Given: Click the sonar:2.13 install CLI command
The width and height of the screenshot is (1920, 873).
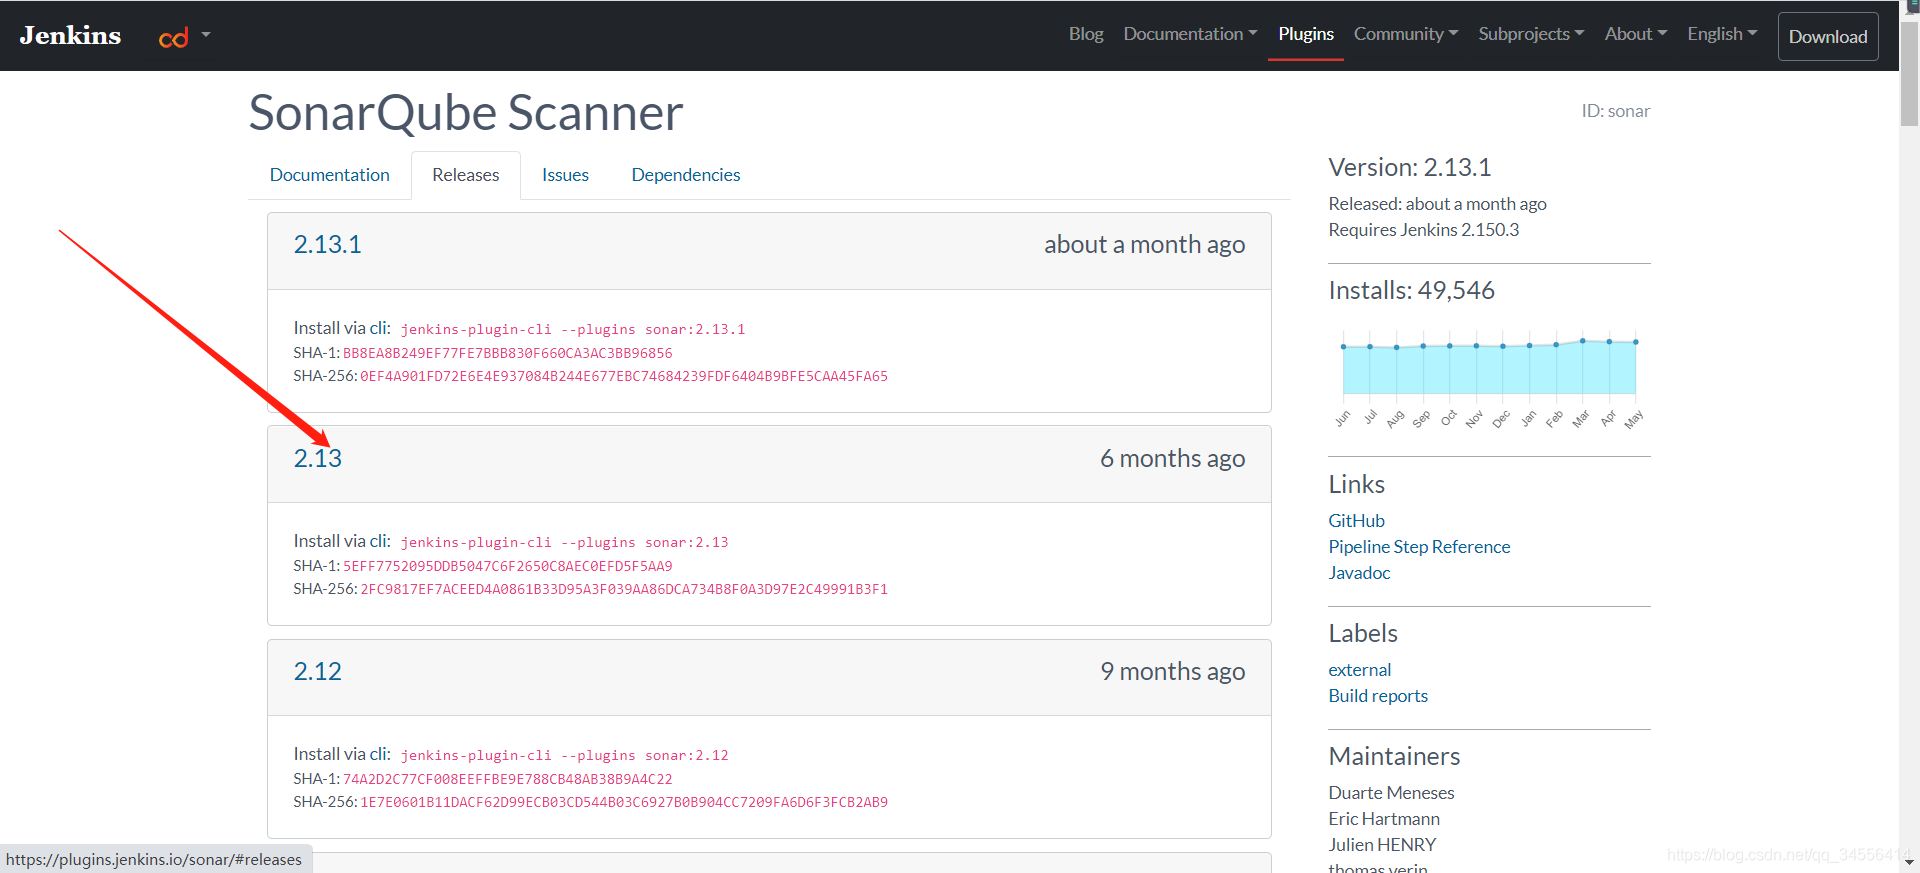Looking at the screenshot, I should pos(565,542).
